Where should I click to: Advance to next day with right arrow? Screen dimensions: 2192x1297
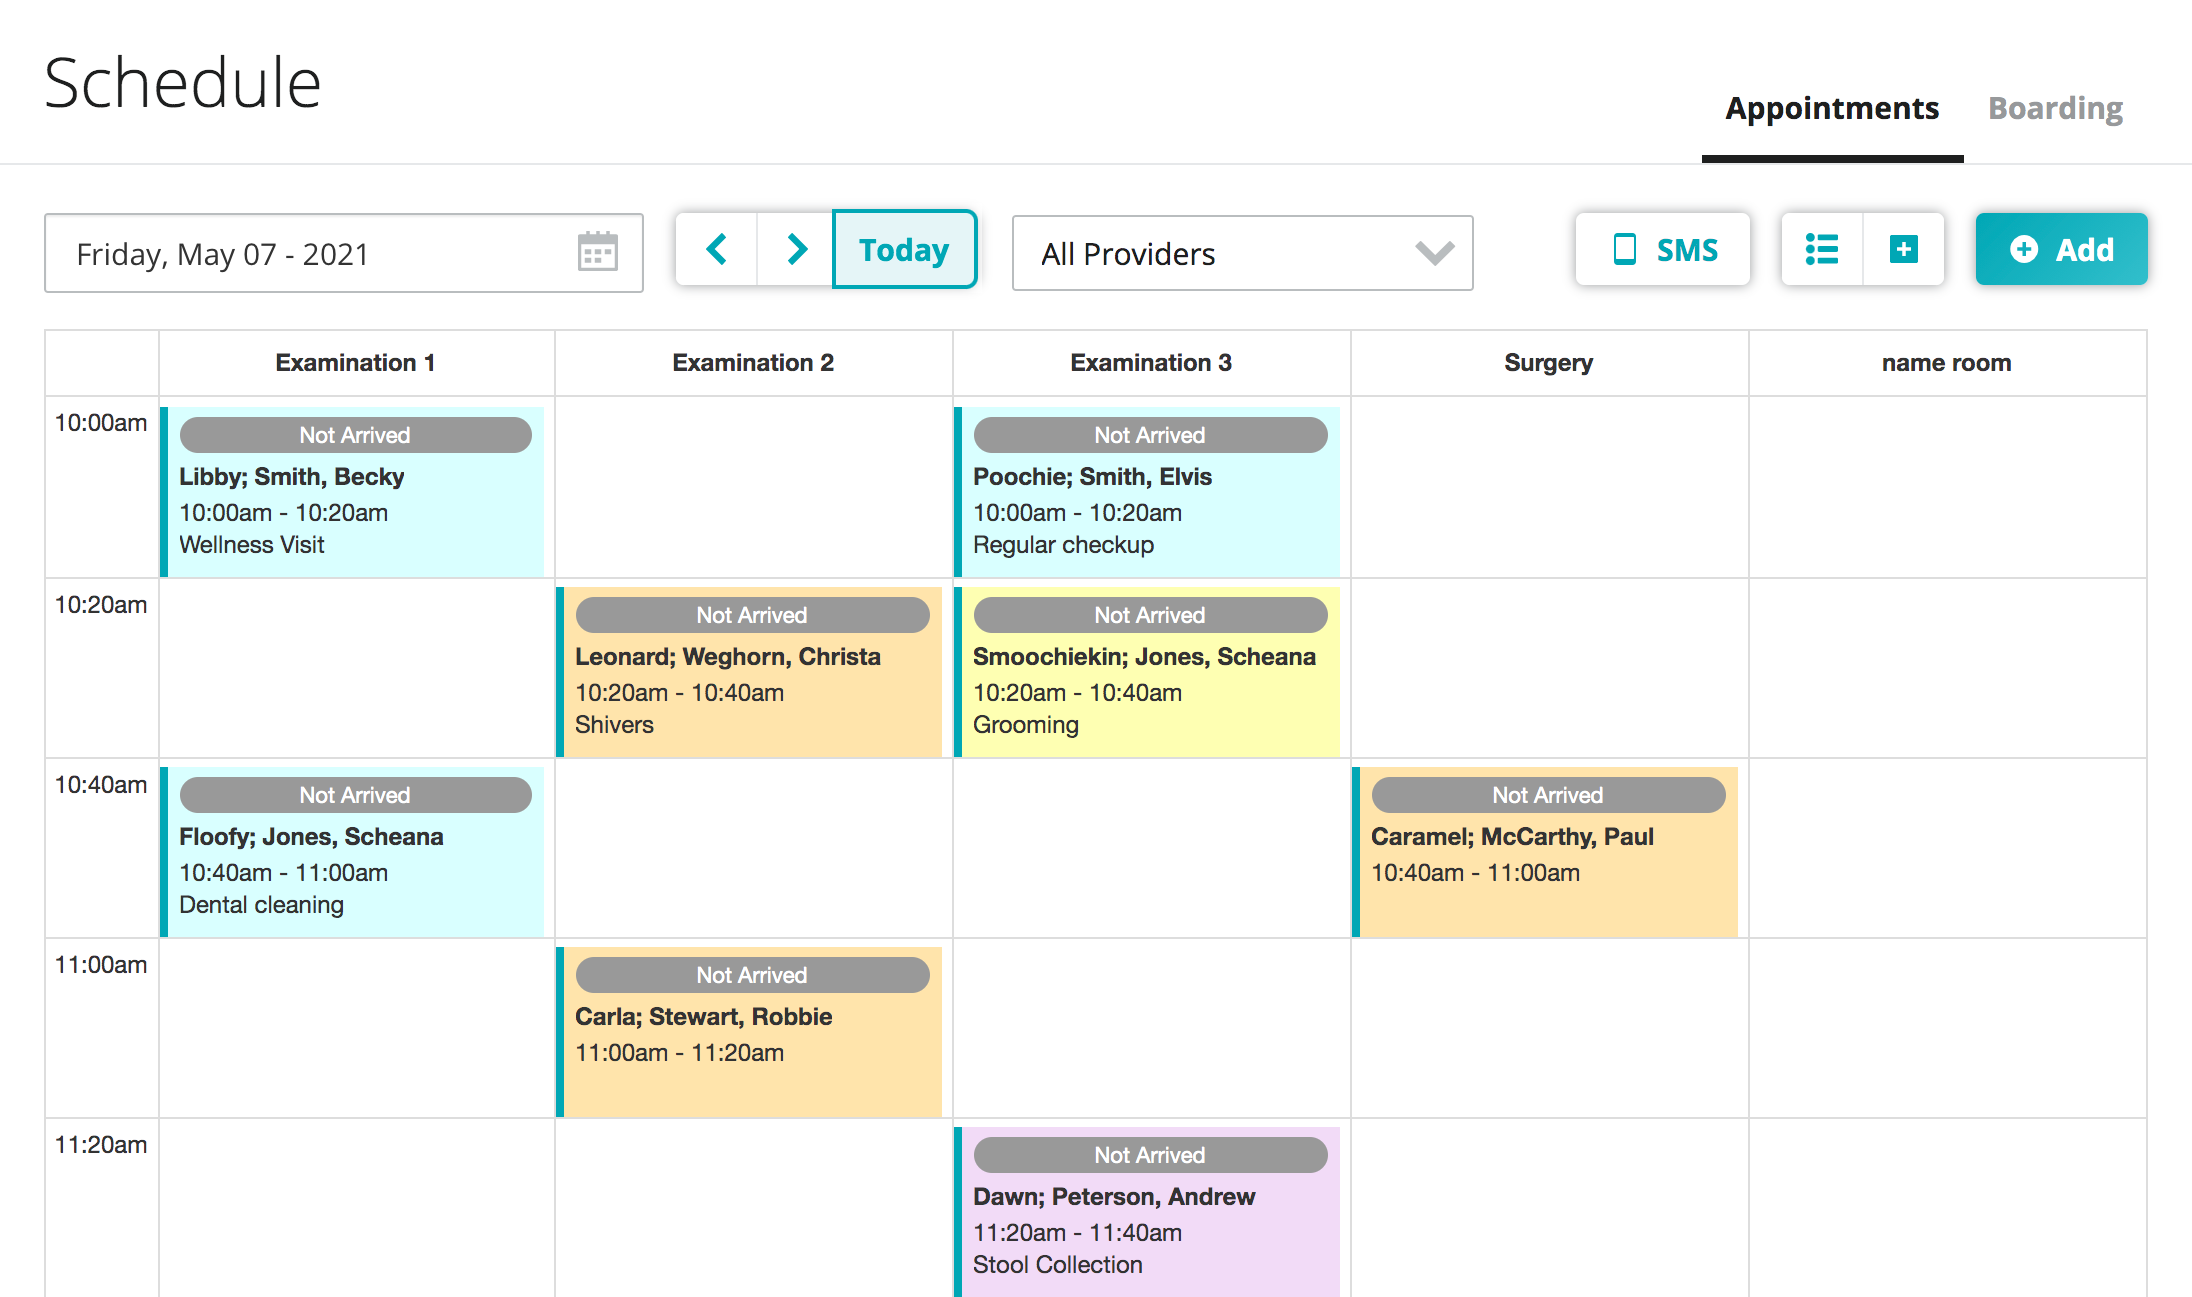tap(796, 249)
